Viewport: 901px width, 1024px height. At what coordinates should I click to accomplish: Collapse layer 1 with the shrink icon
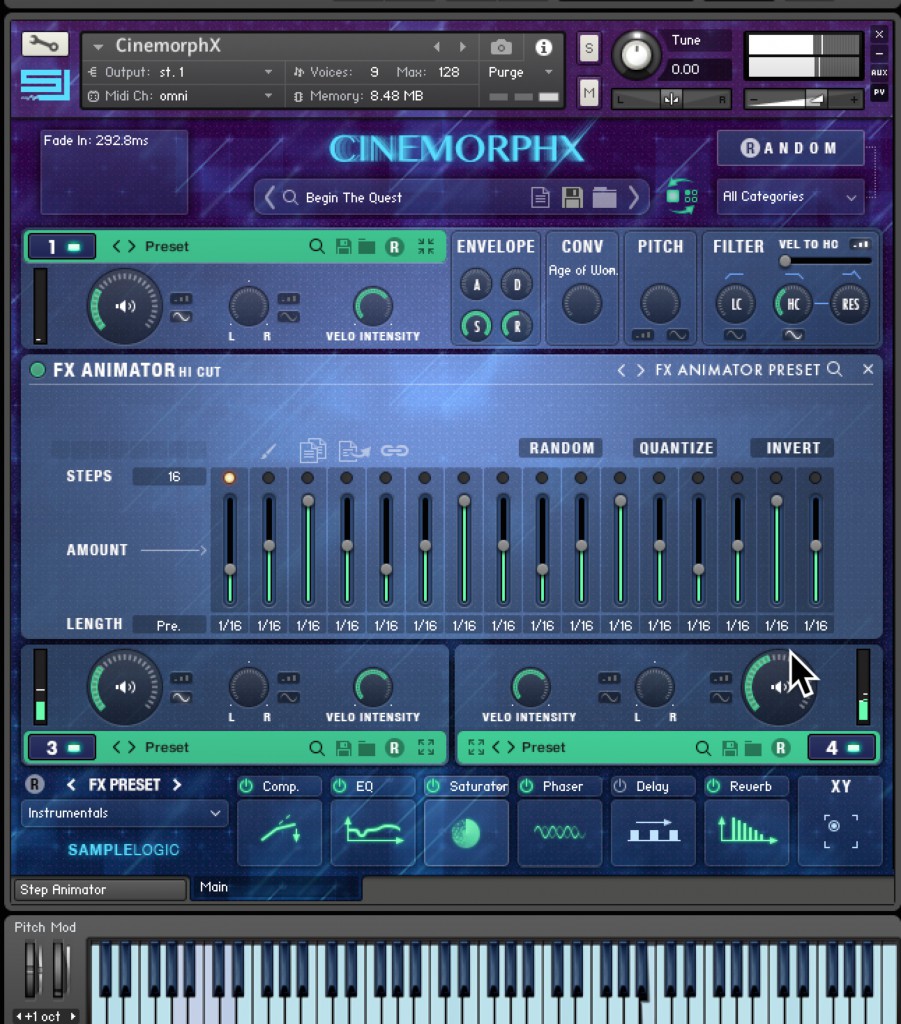coord(426,246)
